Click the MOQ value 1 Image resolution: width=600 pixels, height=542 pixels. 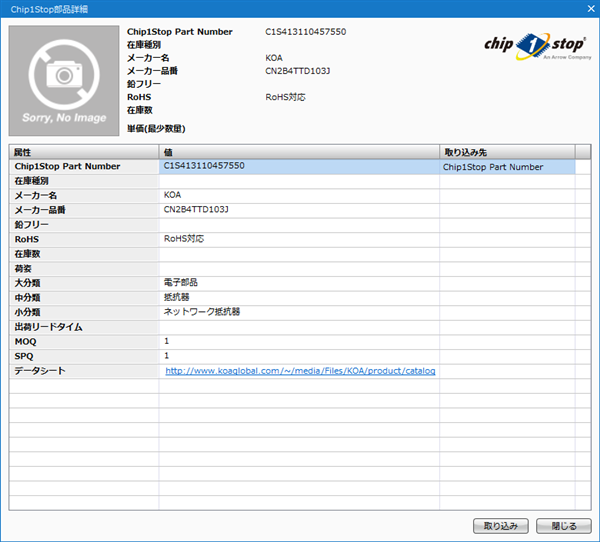pos(166,341)
